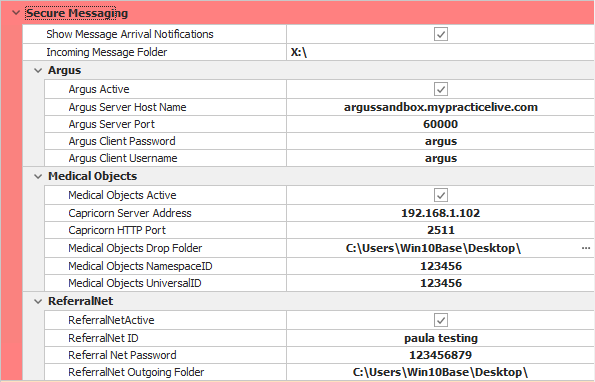Select the Incoming Message Folder label
Image resolution: width=595 pixels, height=382 pixels.
107,52
